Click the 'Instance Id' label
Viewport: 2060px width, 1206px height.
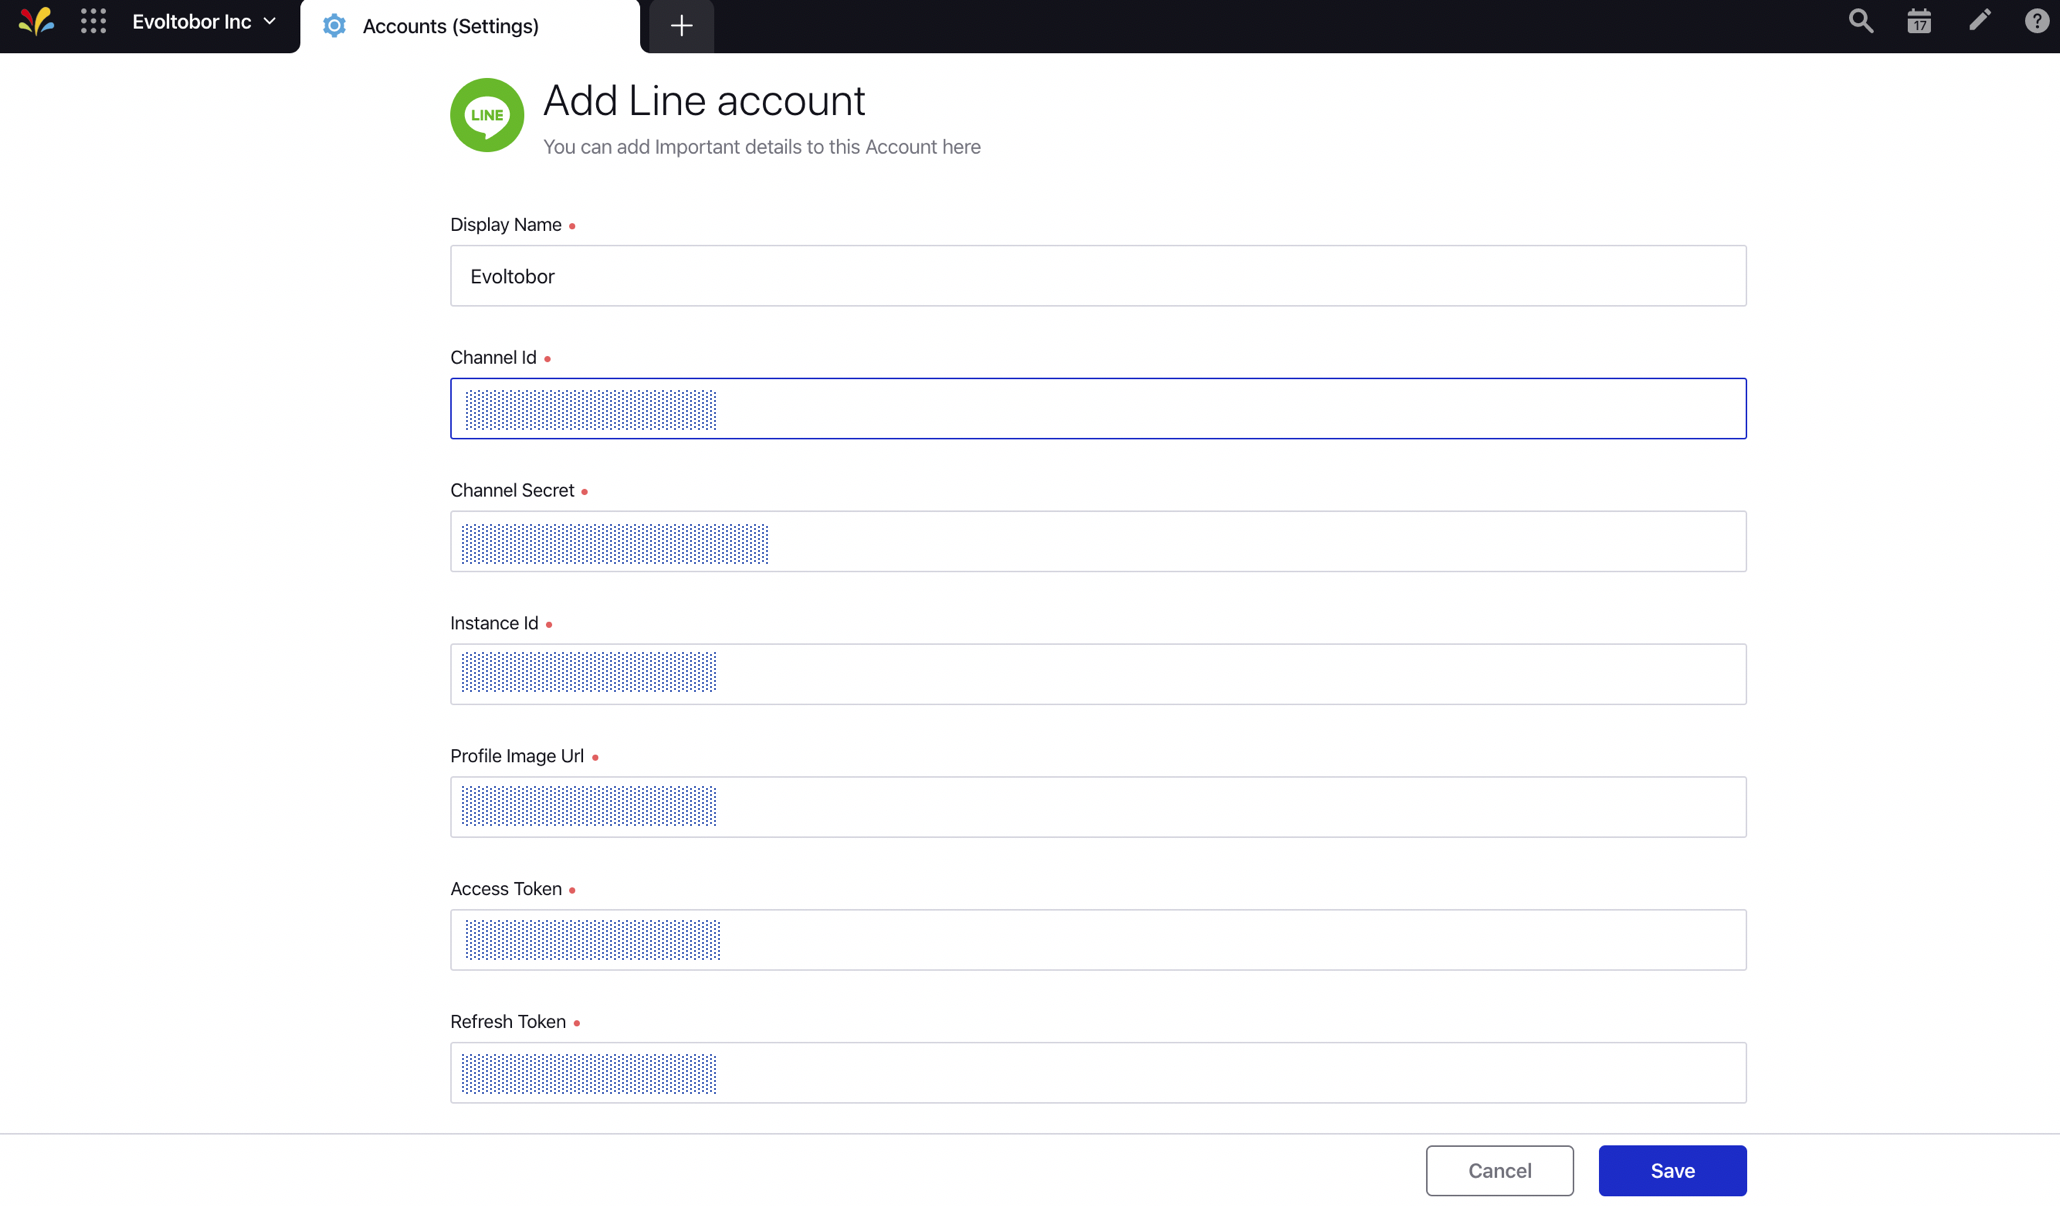click(494, 624)
